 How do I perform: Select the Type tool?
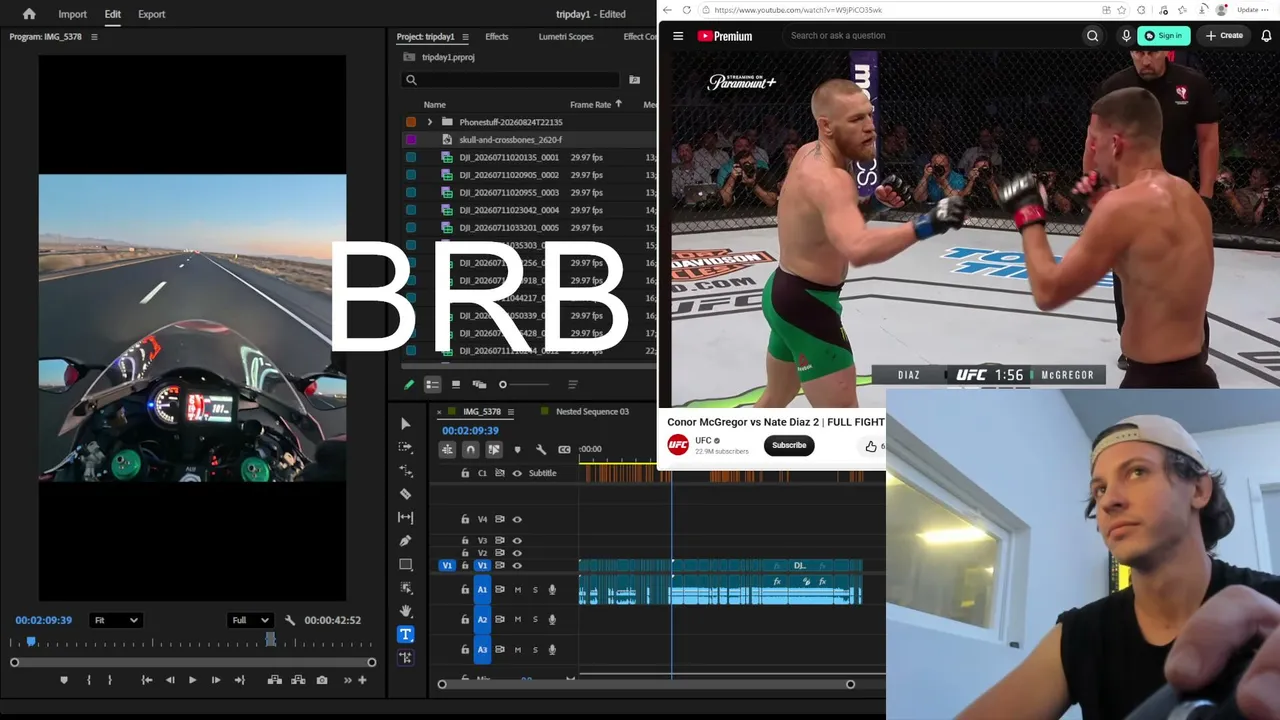tap(405, 634)
